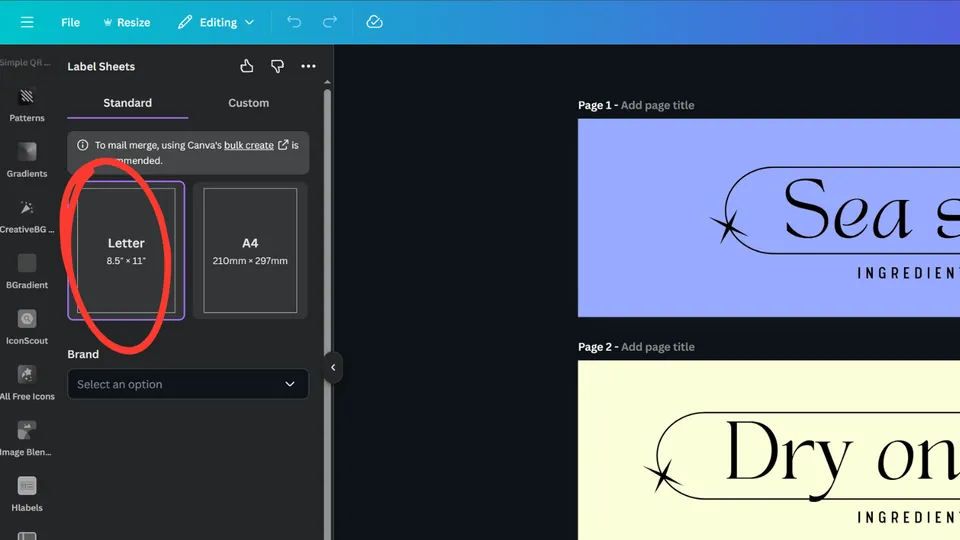Open the All Free Icons app
The image size is (960, 540).
click(27, 383)
